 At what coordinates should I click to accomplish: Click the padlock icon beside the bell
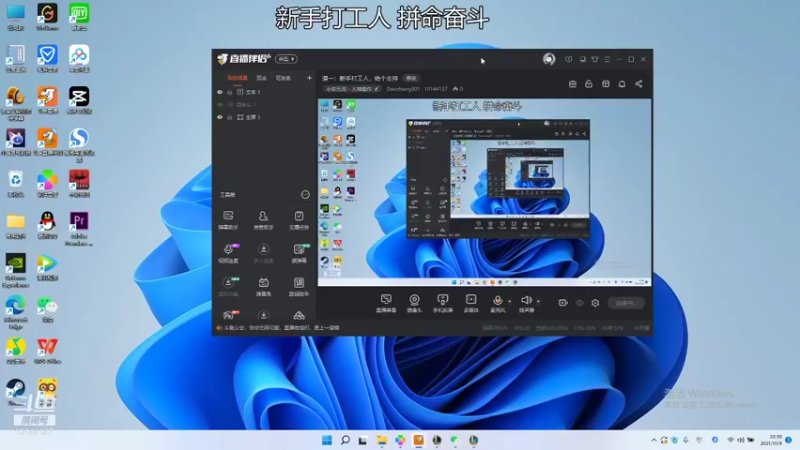(x=589, y=84)
